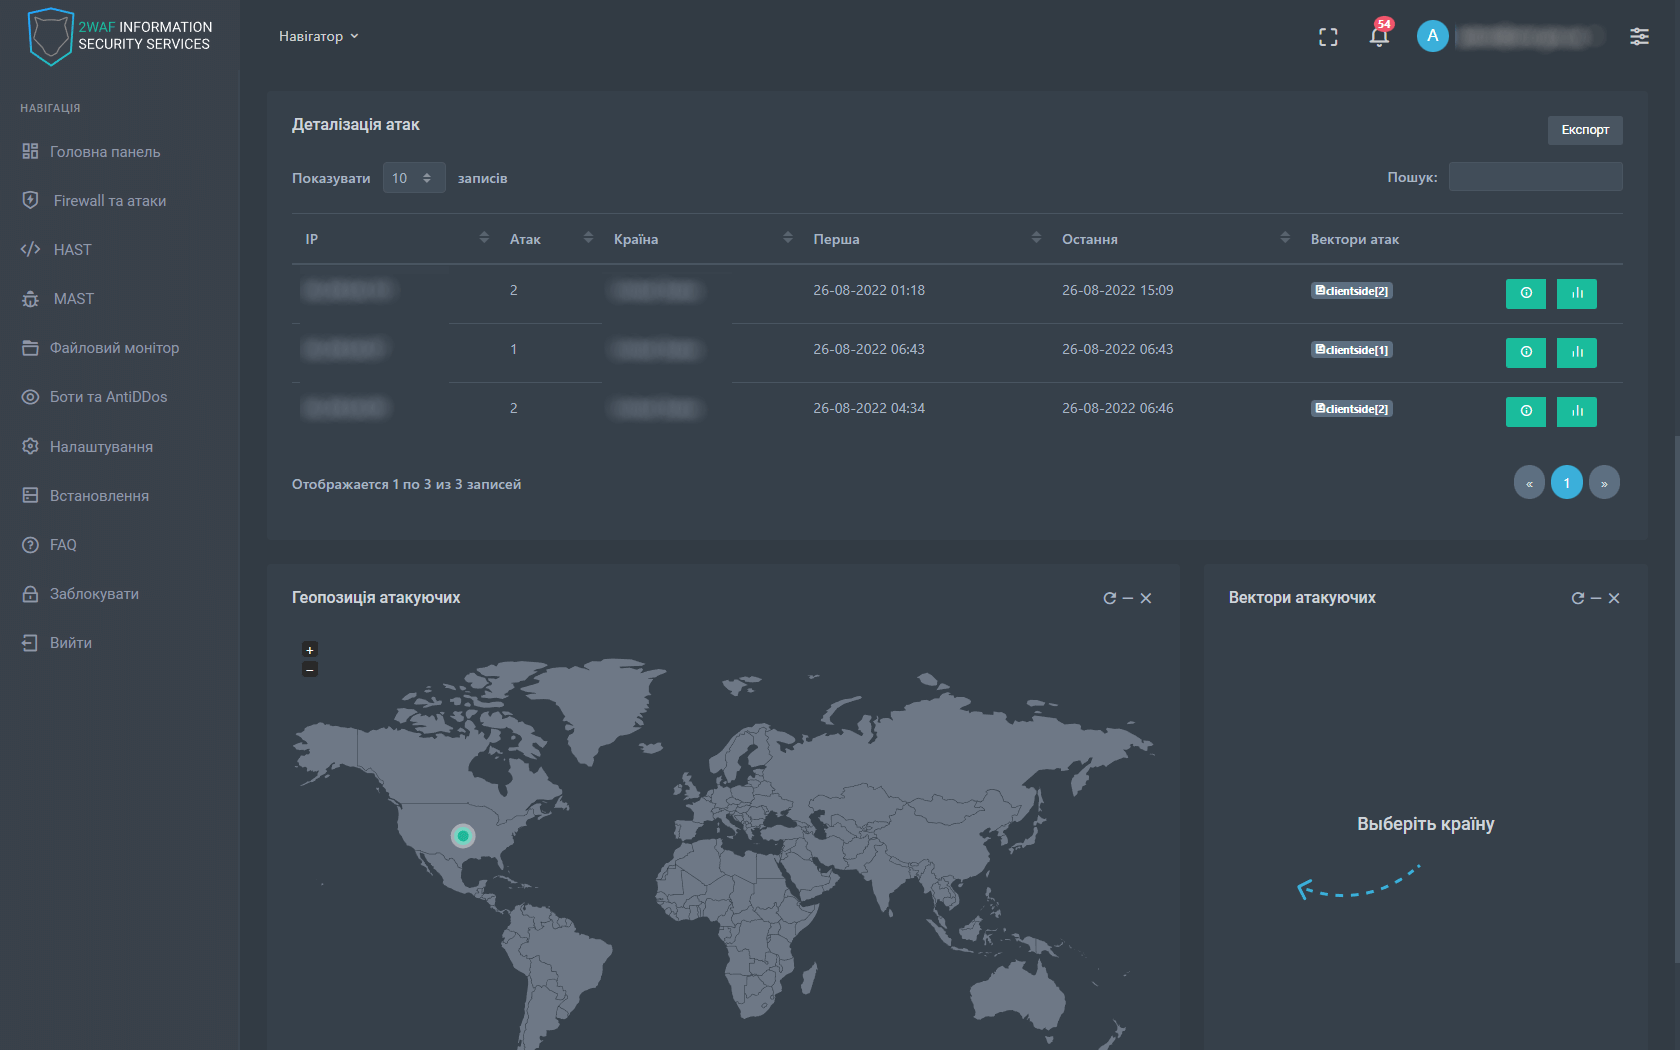Refresh the Геопозиція атакуючих widget
The width and height of the screenshot is (1680, 1050).
pos(1110,598)
